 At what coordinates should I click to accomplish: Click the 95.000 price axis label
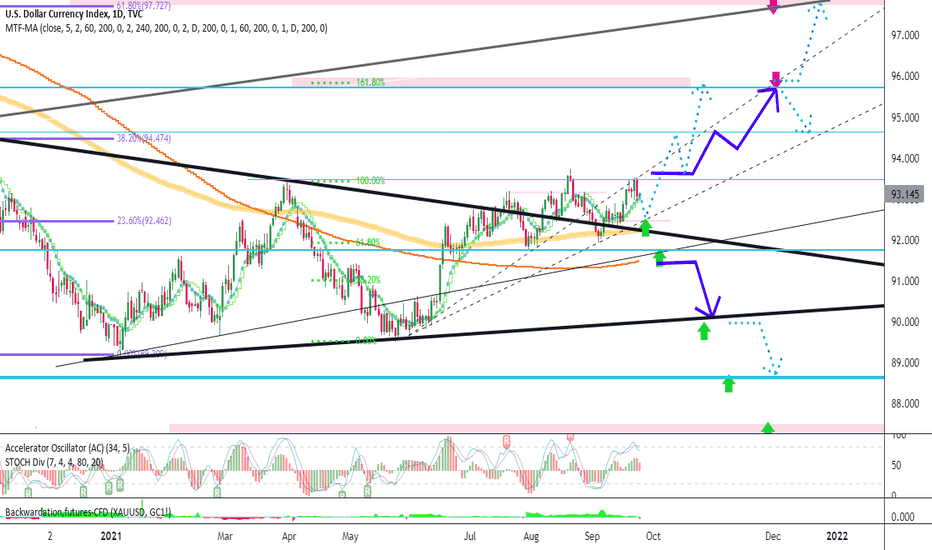(x=905, y=118)
